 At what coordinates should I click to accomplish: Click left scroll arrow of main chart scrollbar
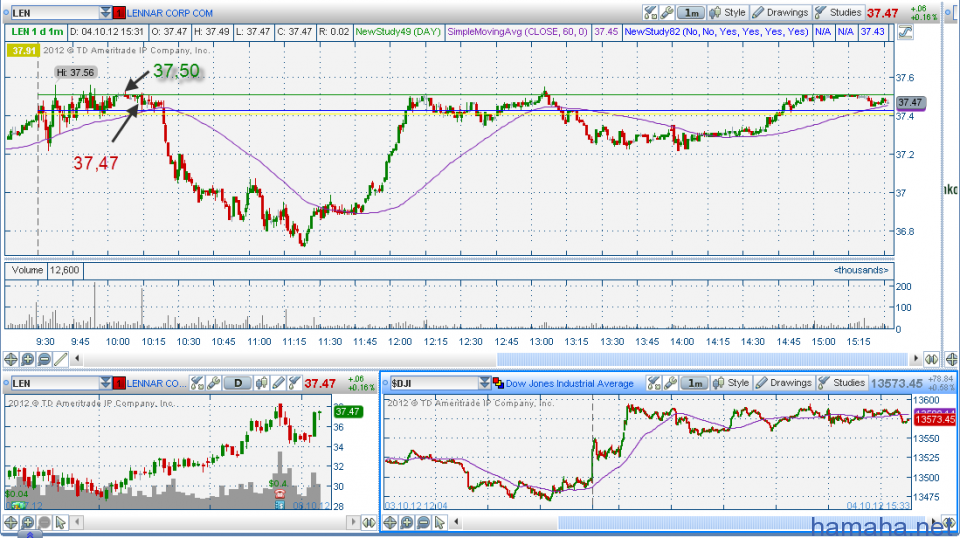pos(77,359)
